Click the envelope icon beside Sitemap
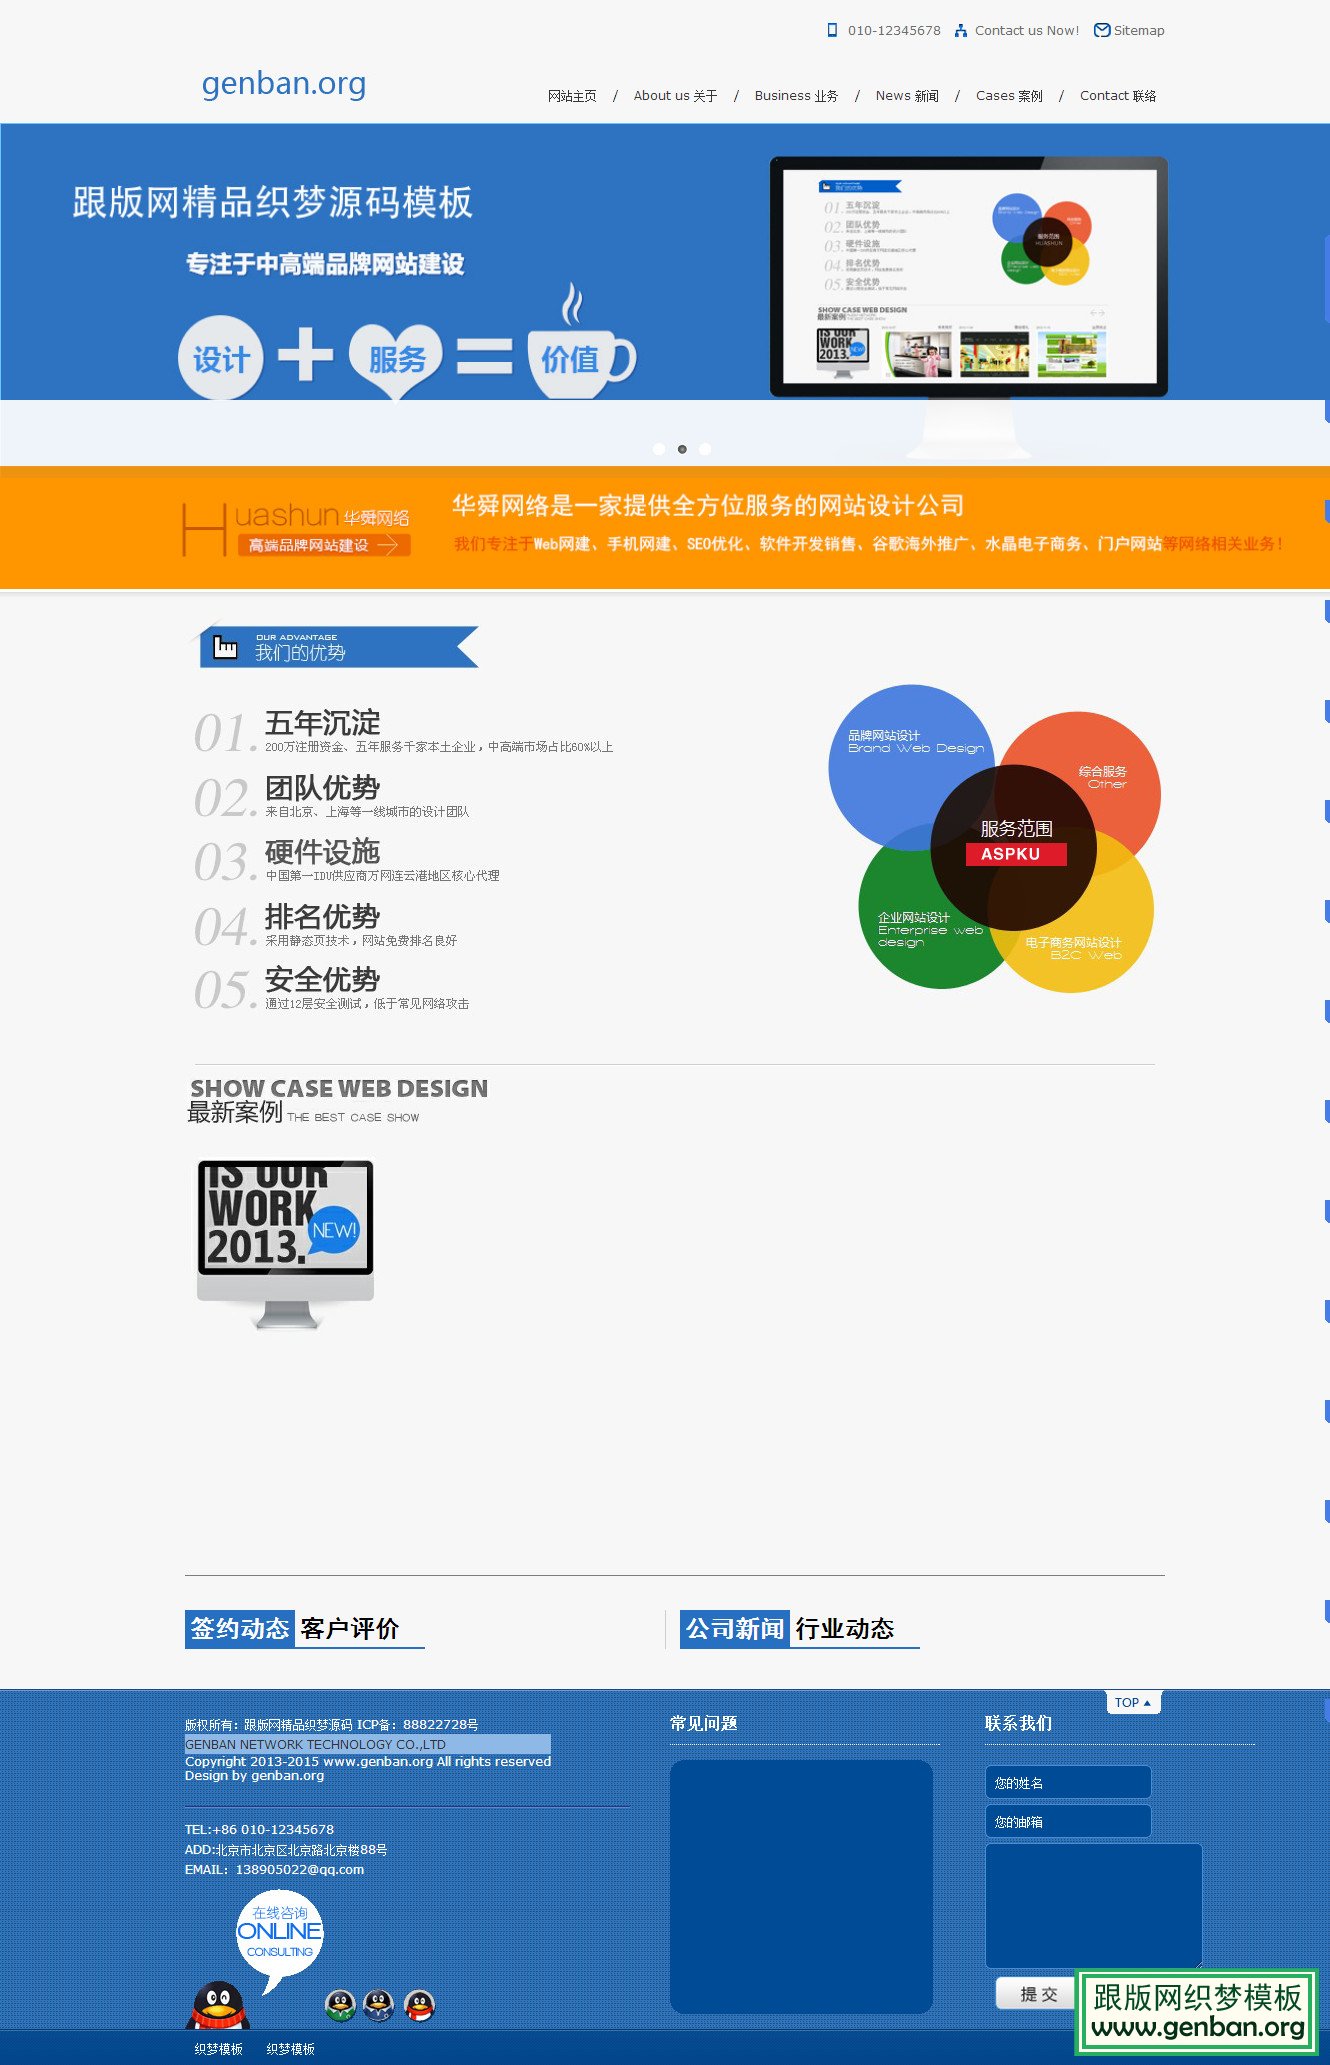 [x=1102, y=30]
